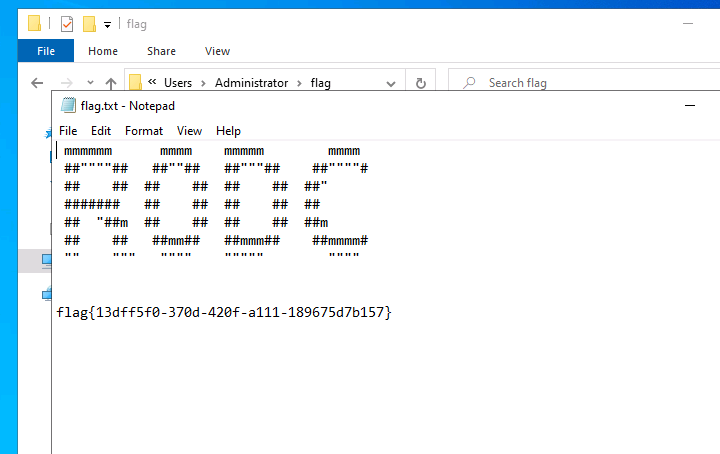Image resolution: width=720 pixels, height=454 pixels.
Task: Click the flag text line in Notepad
Action: [224, 313]
